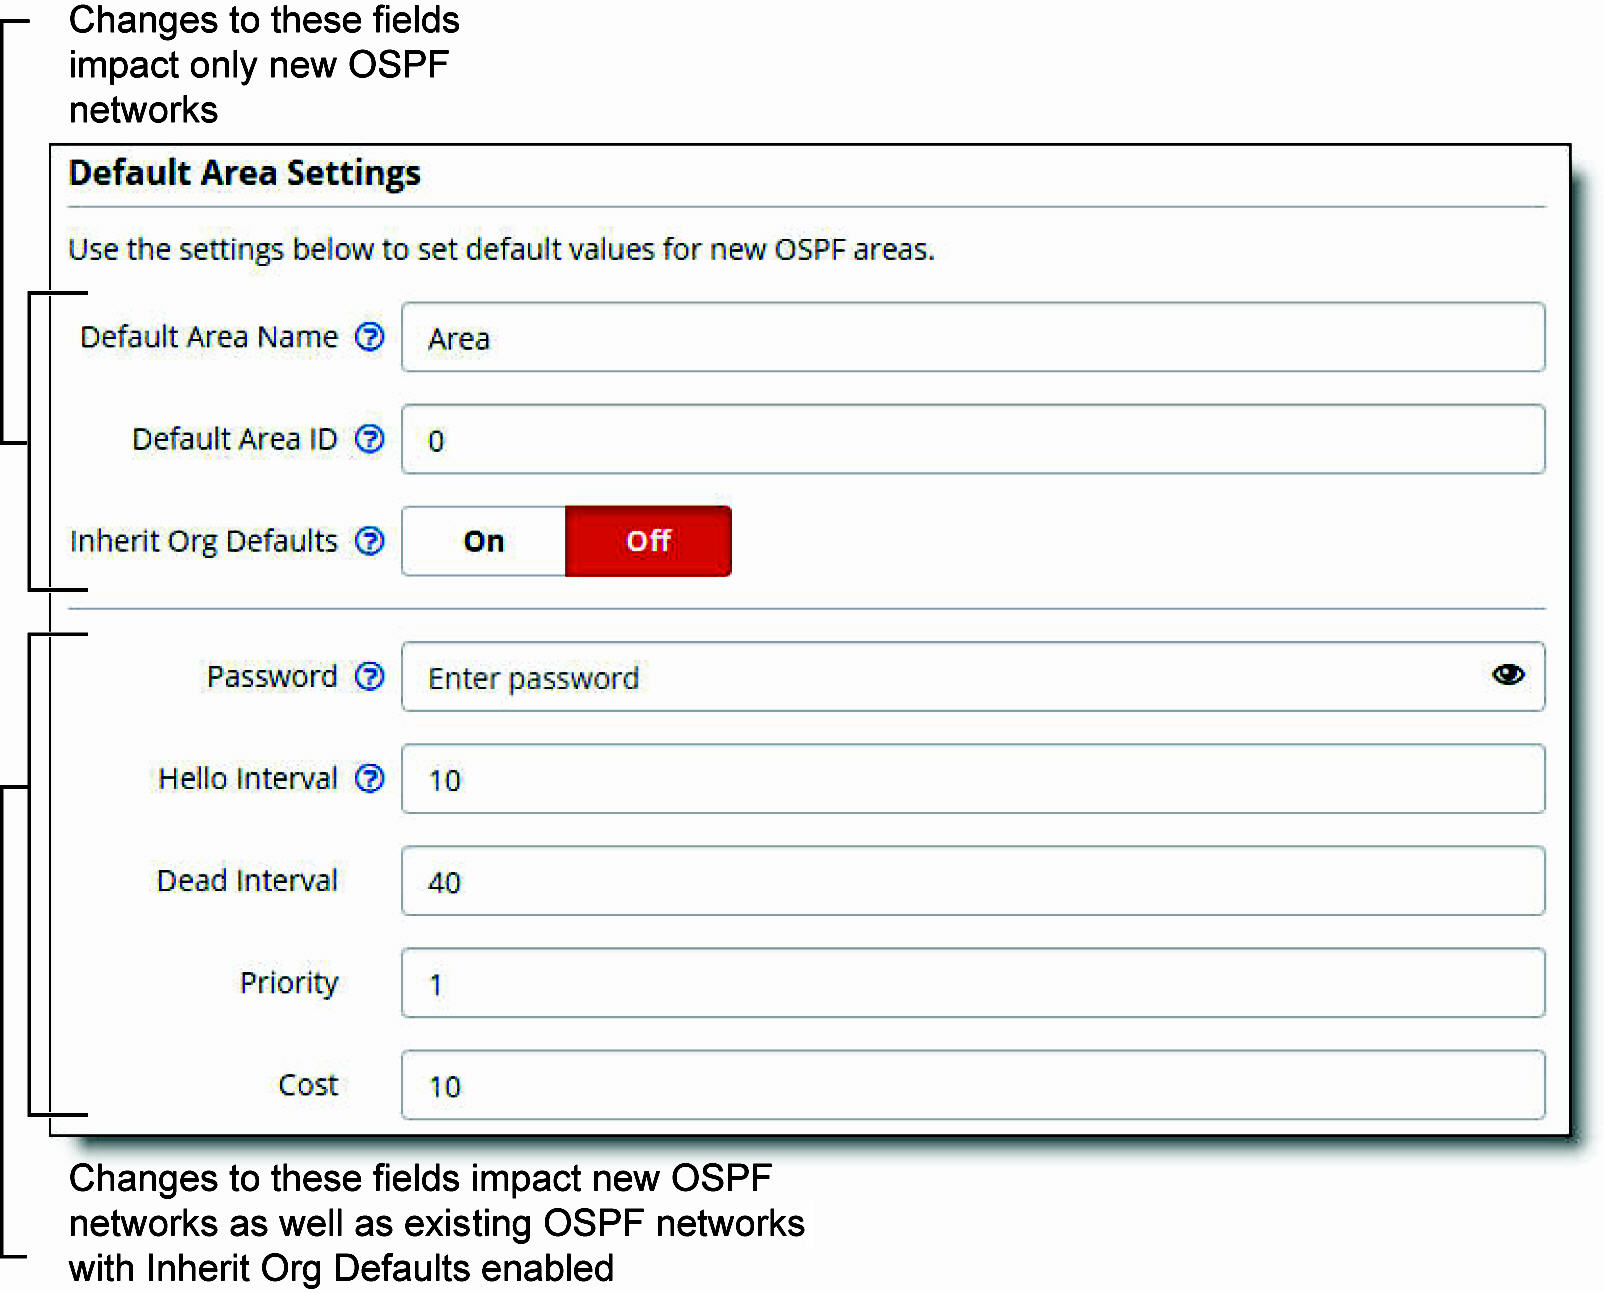
Task: Click the Dead Interval label
Action: pos(247,881)
